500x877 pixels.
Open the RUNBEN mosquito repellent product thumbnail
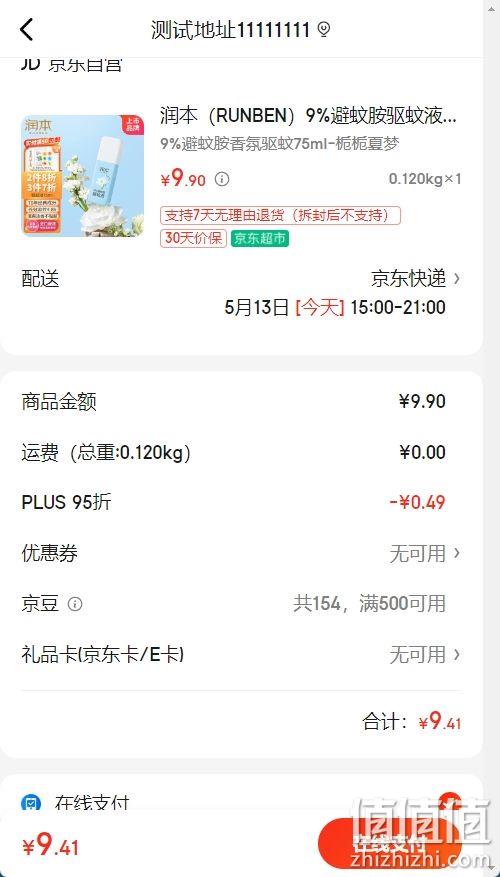[82, 176]
